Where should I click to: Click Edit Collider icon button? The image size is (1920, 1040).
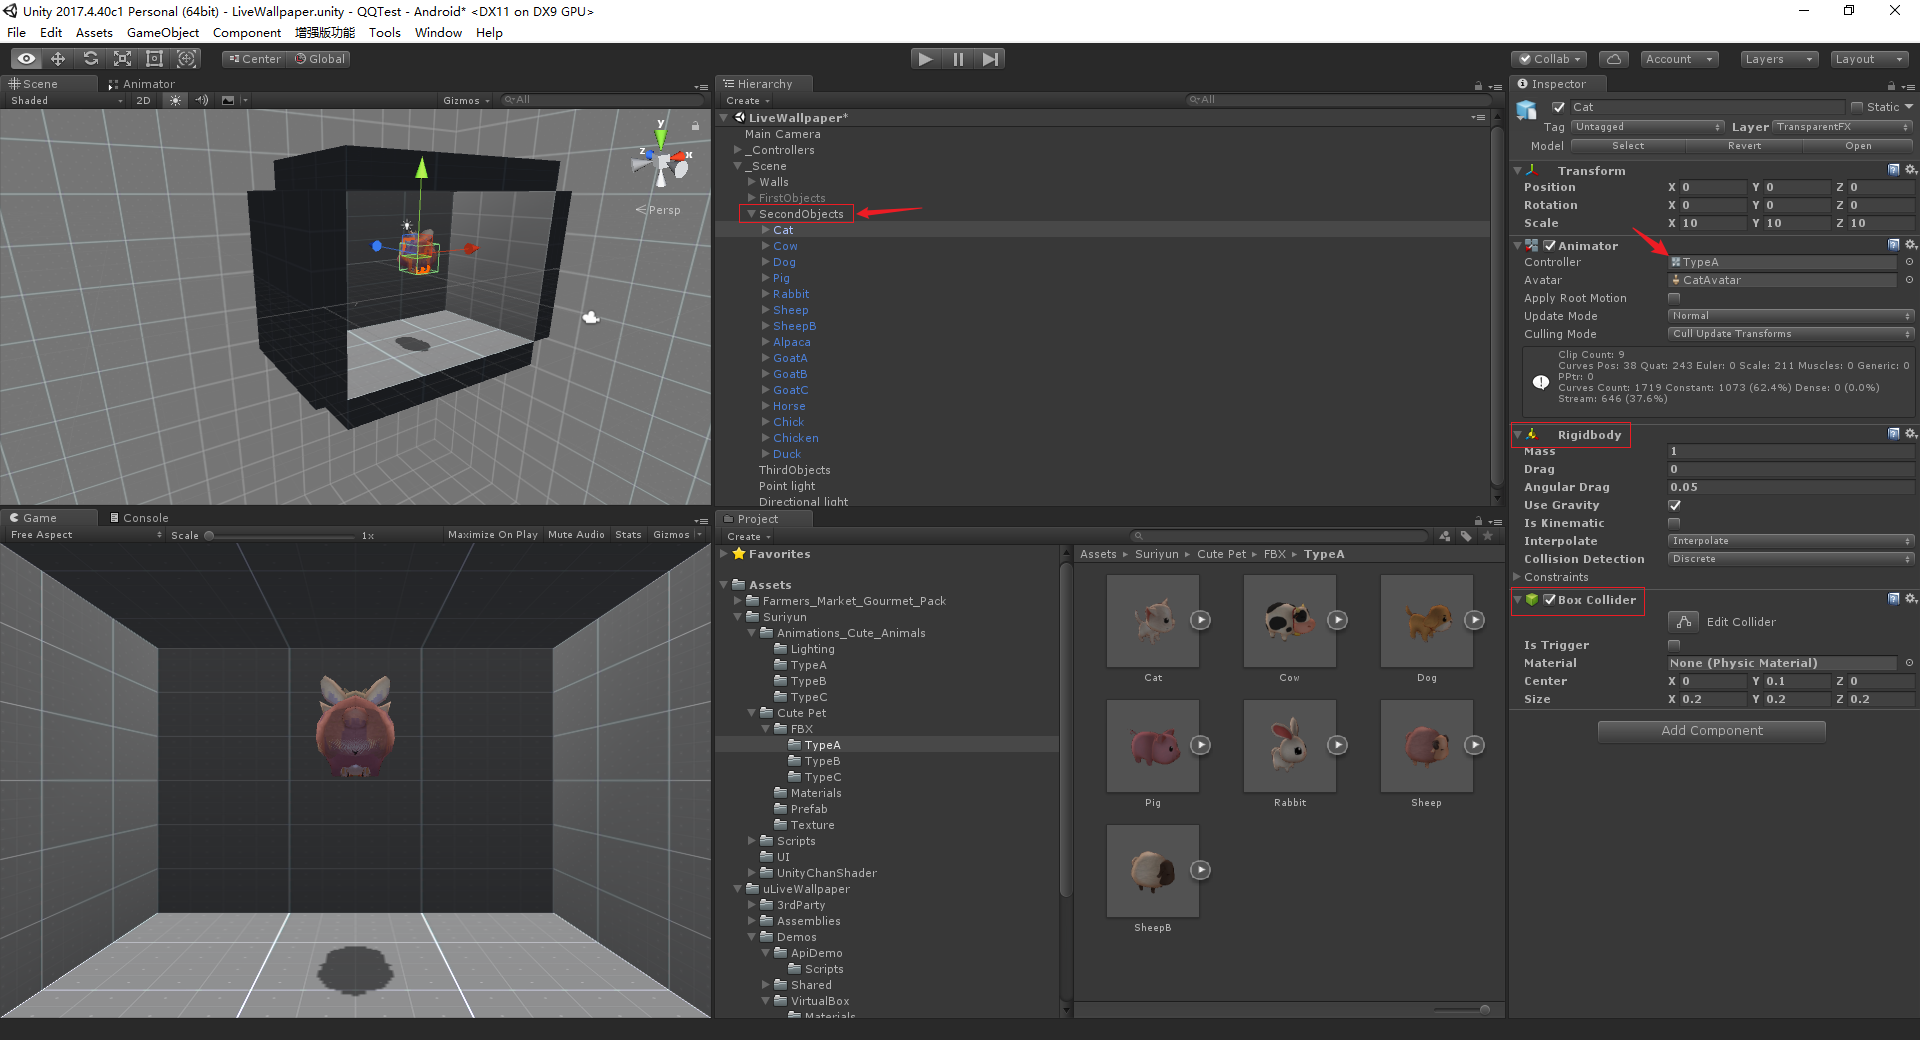pos(1683,622)
